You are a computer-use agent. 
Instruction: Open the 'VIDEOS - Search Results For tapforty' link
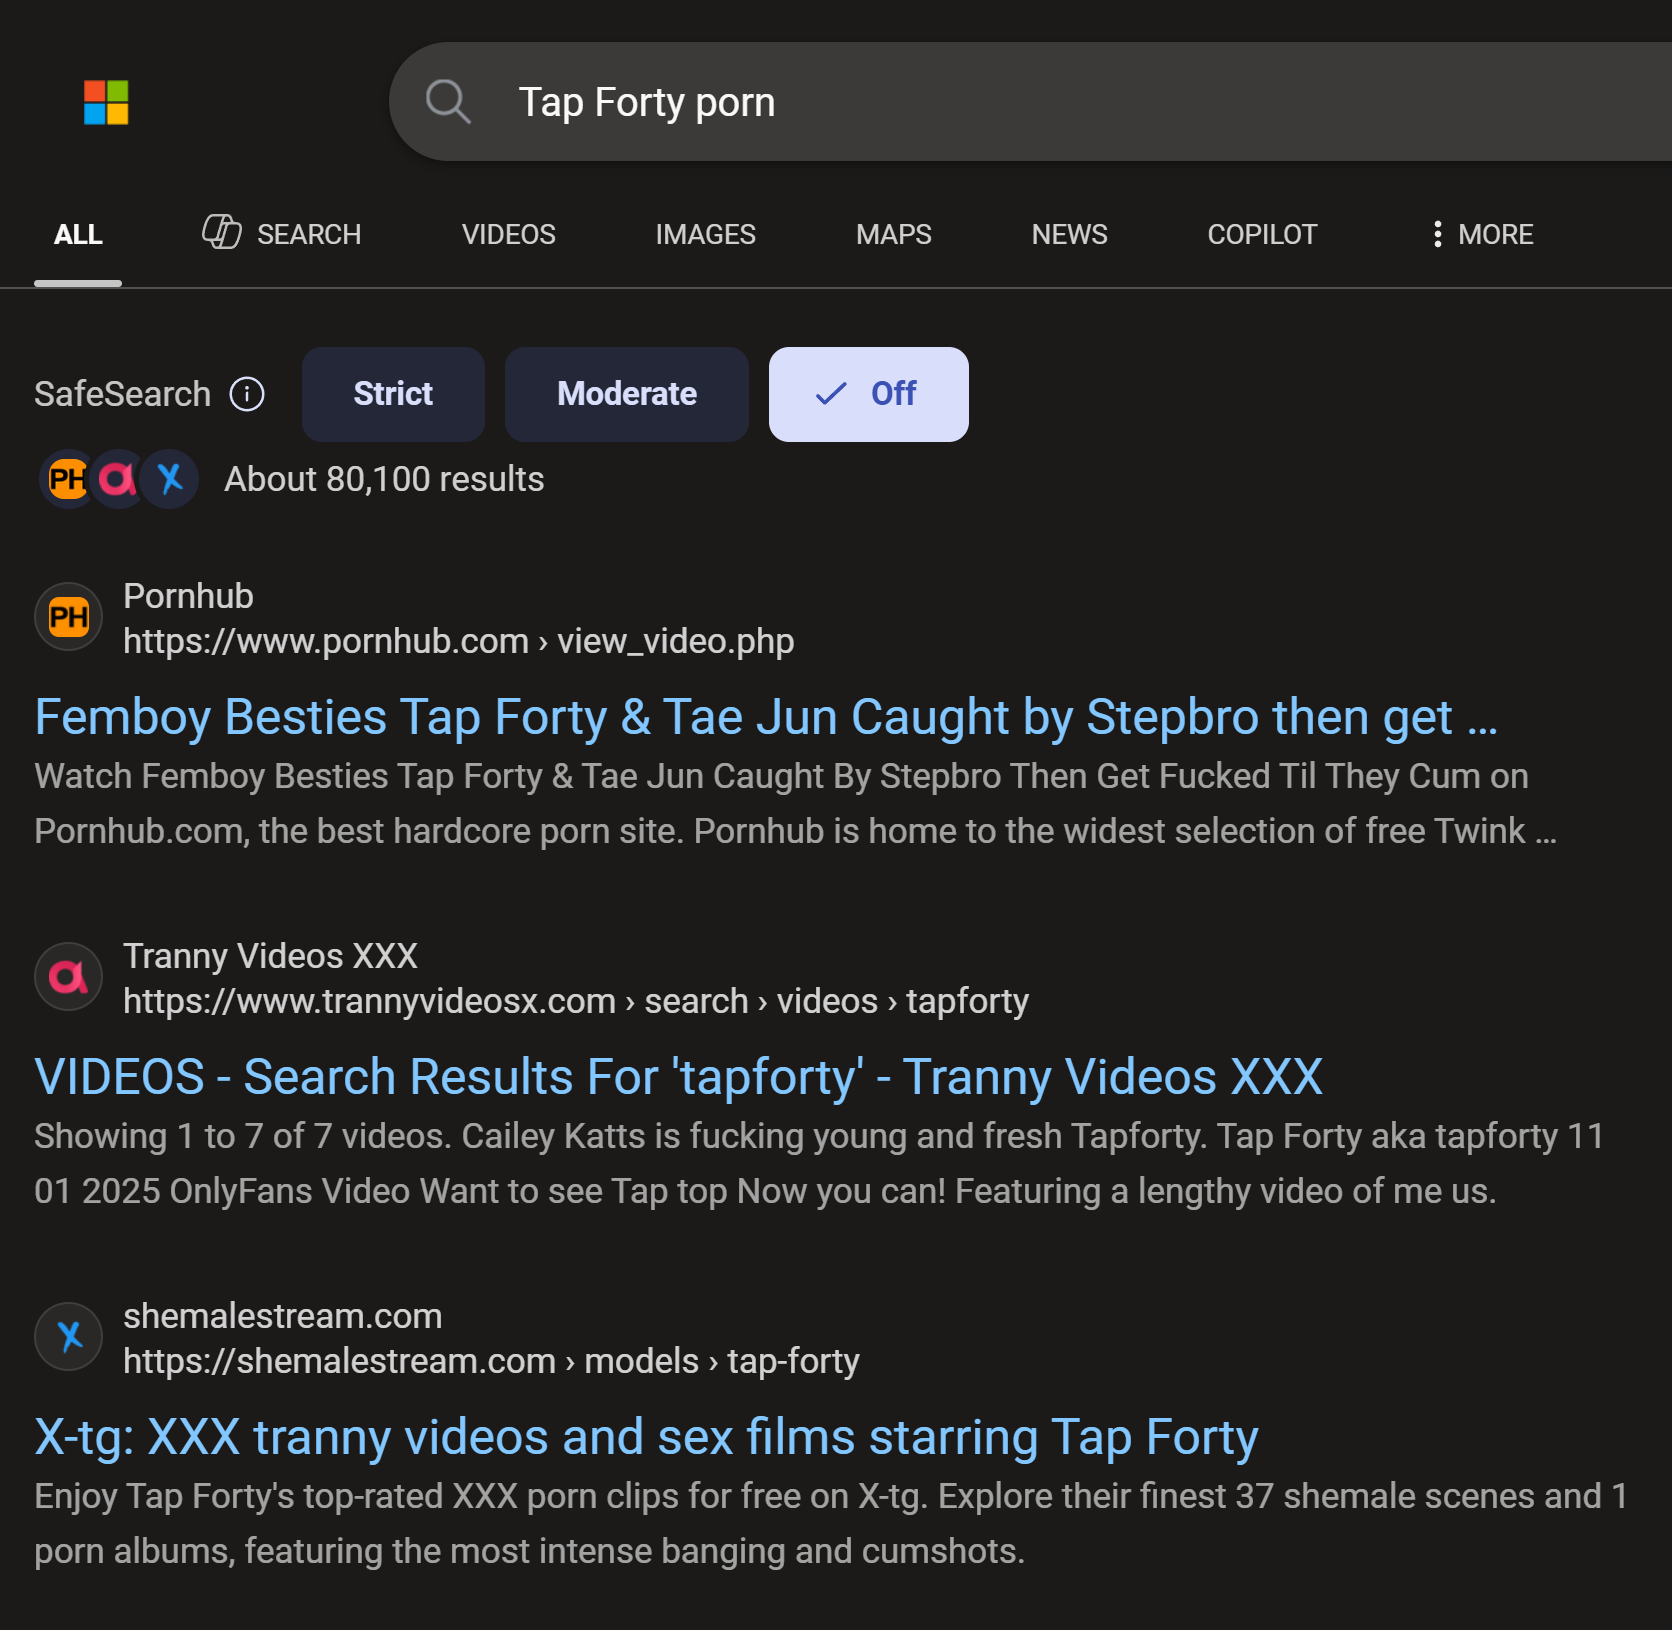coord(679,1077)
